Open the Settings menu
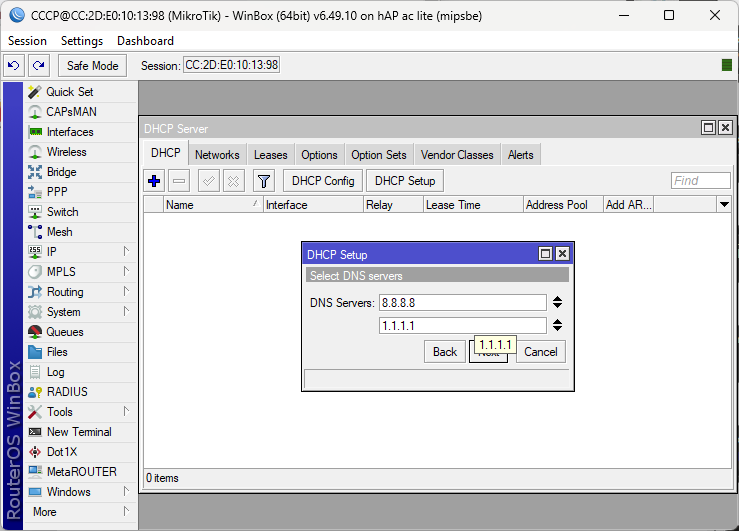The height and width of the screenshot is (531, 739). [x=82, y=41]
